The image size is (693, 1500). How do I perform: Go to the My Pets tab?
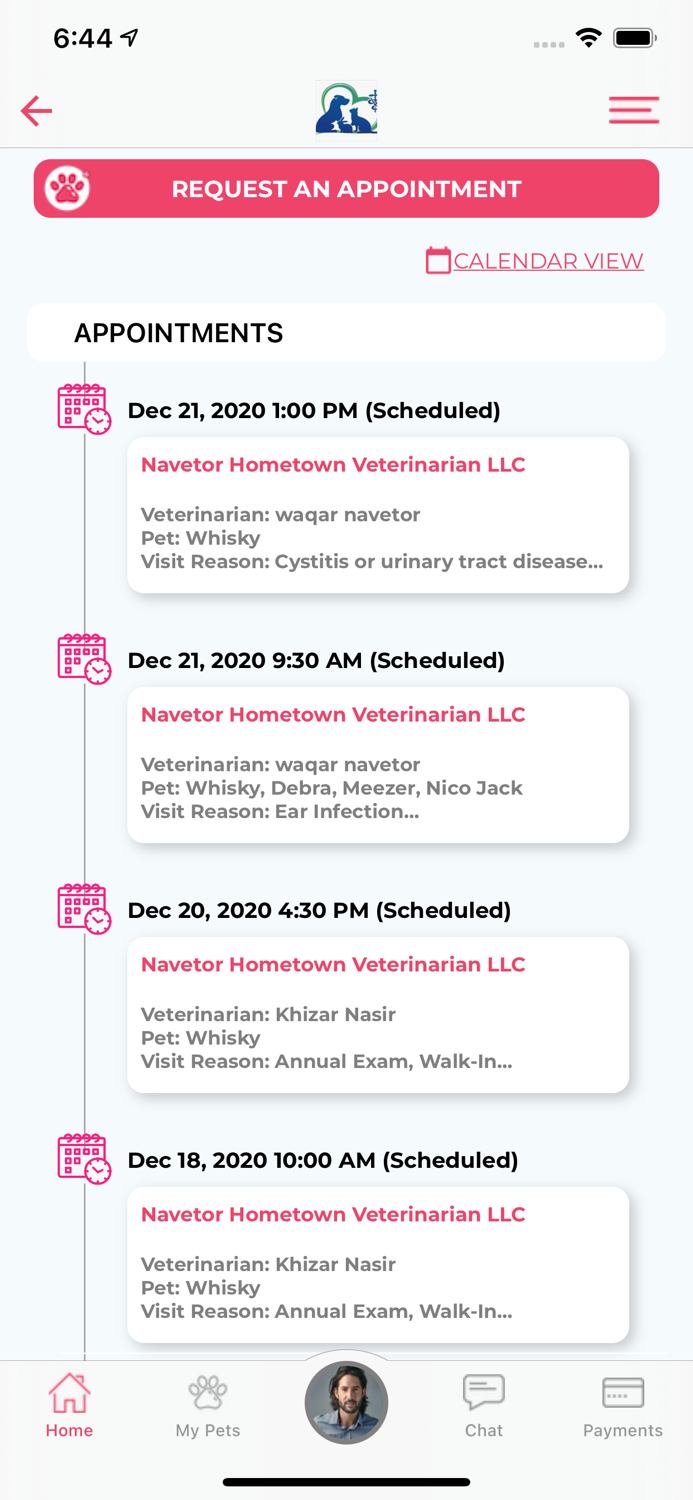click(x=208, y=1405)
